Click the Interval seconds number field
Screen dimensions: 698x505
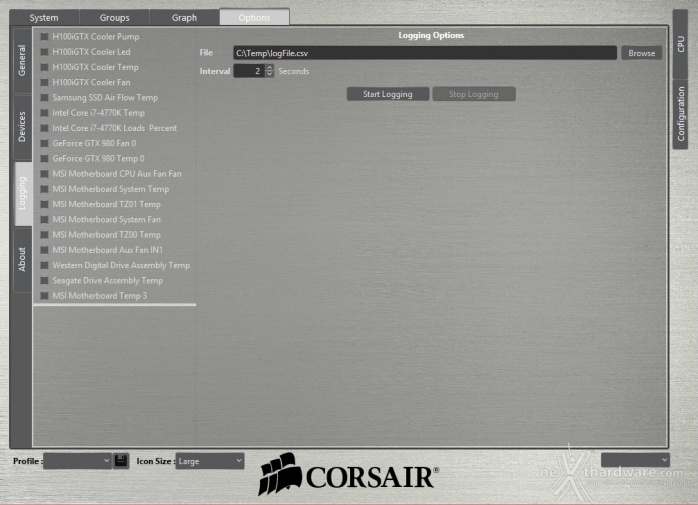pyautogui.click(x=249, y=71)
